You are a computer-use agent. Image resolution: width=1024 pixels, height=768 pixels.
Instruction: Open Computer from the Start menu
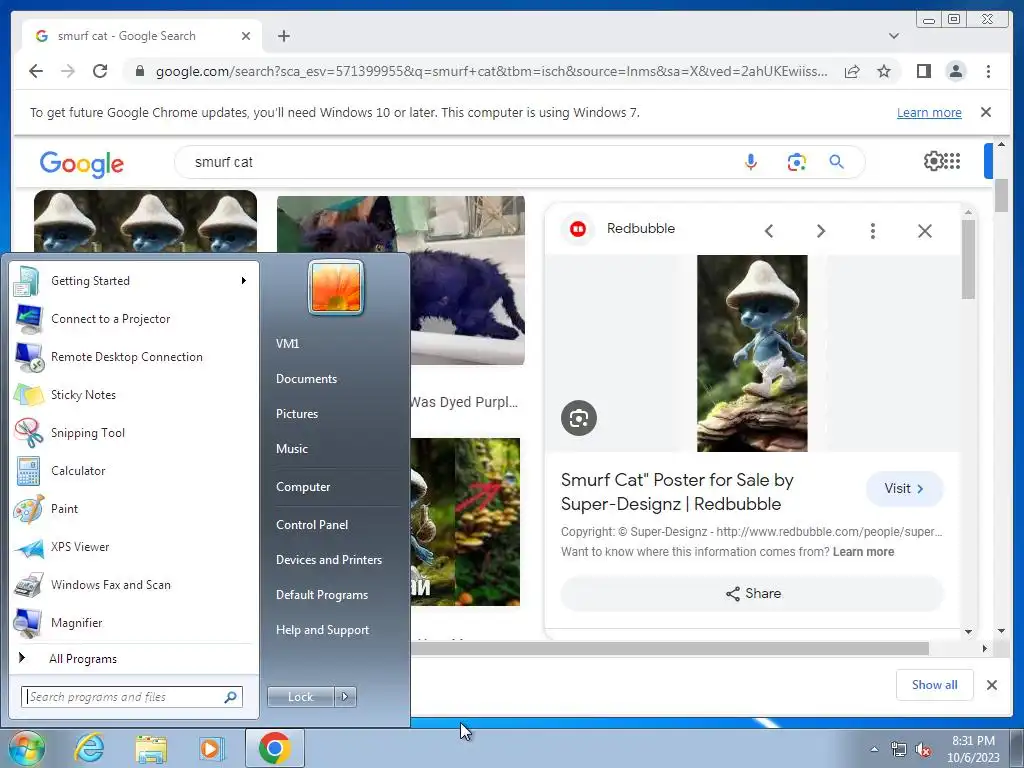(x=303, y=487)
